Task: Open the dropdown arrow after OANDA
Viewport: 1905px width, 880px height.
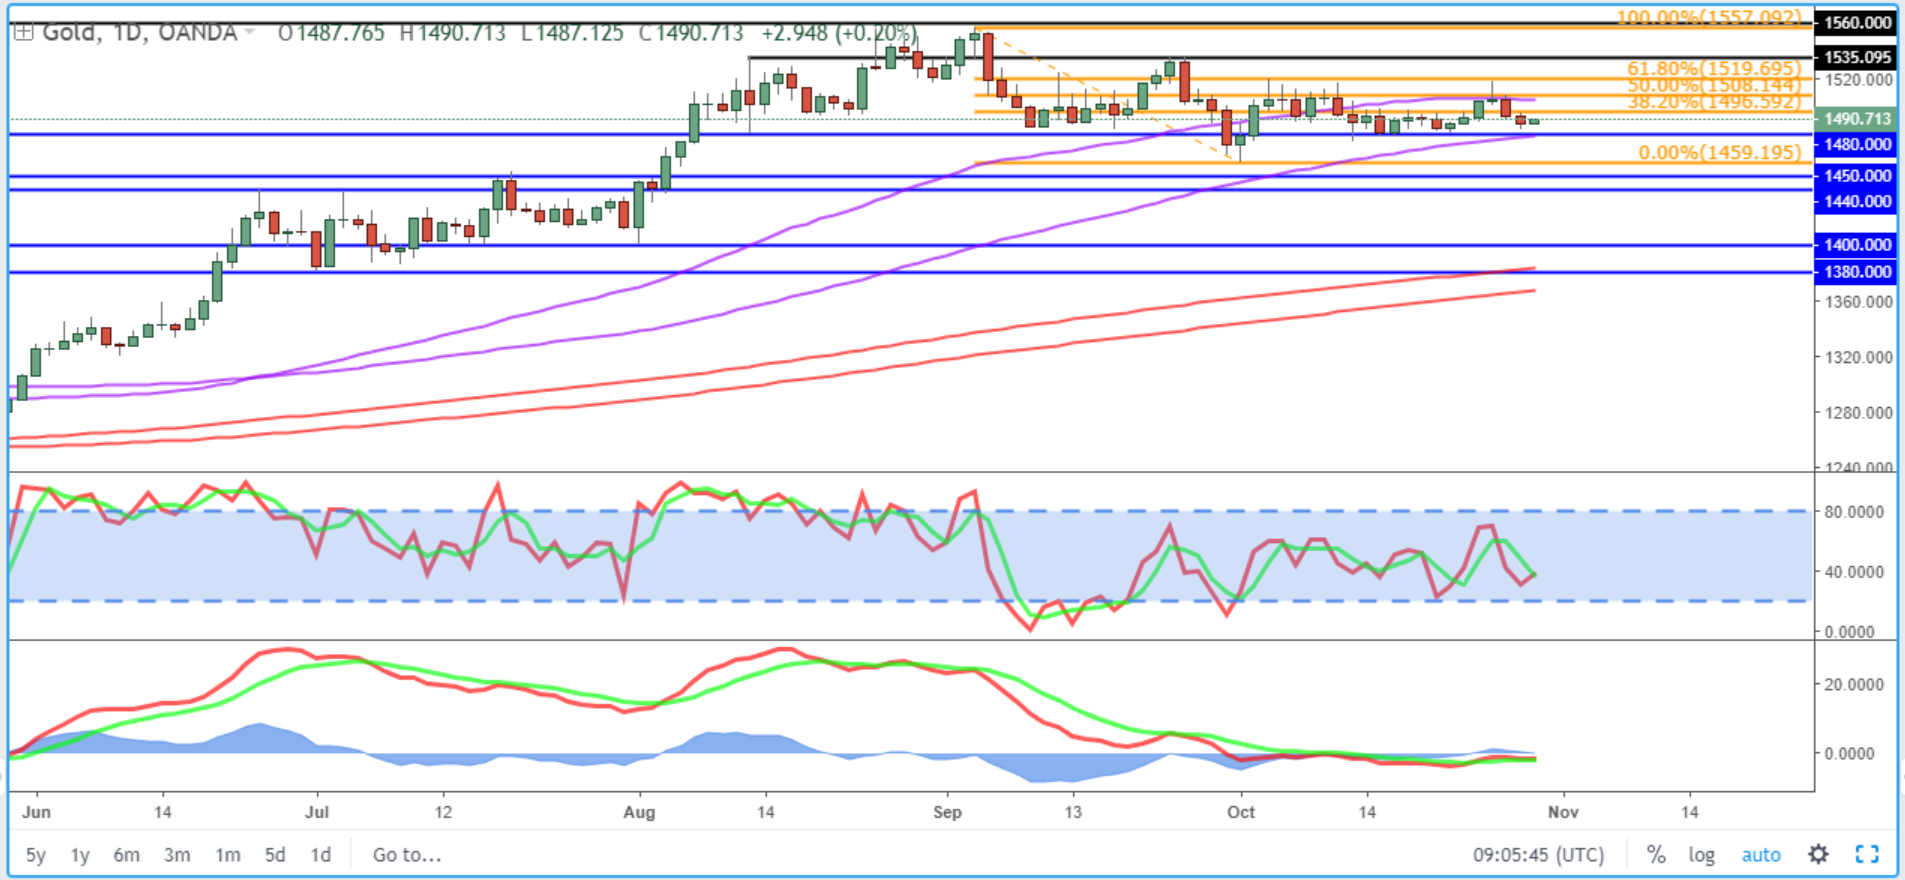Action: coord(250,33)
